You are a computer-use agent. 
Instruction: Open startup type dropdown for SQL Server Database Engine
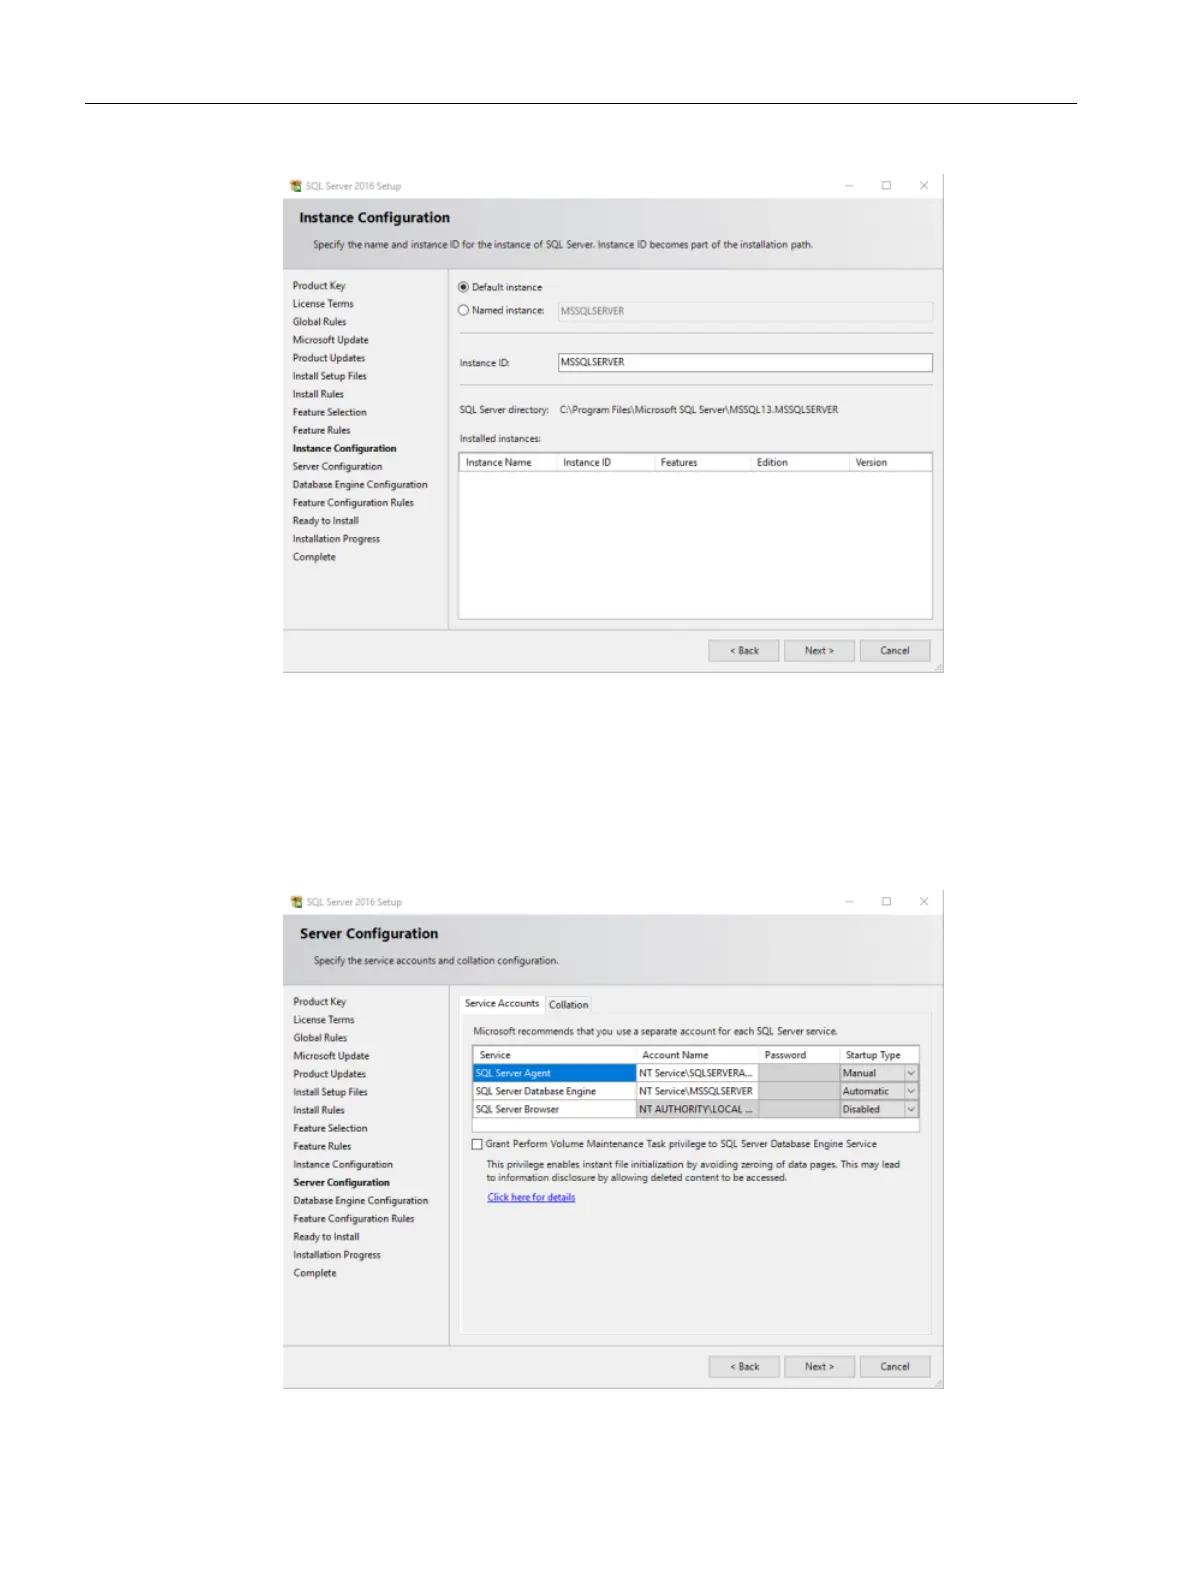pyautogui.click(x=911, y=1091)
